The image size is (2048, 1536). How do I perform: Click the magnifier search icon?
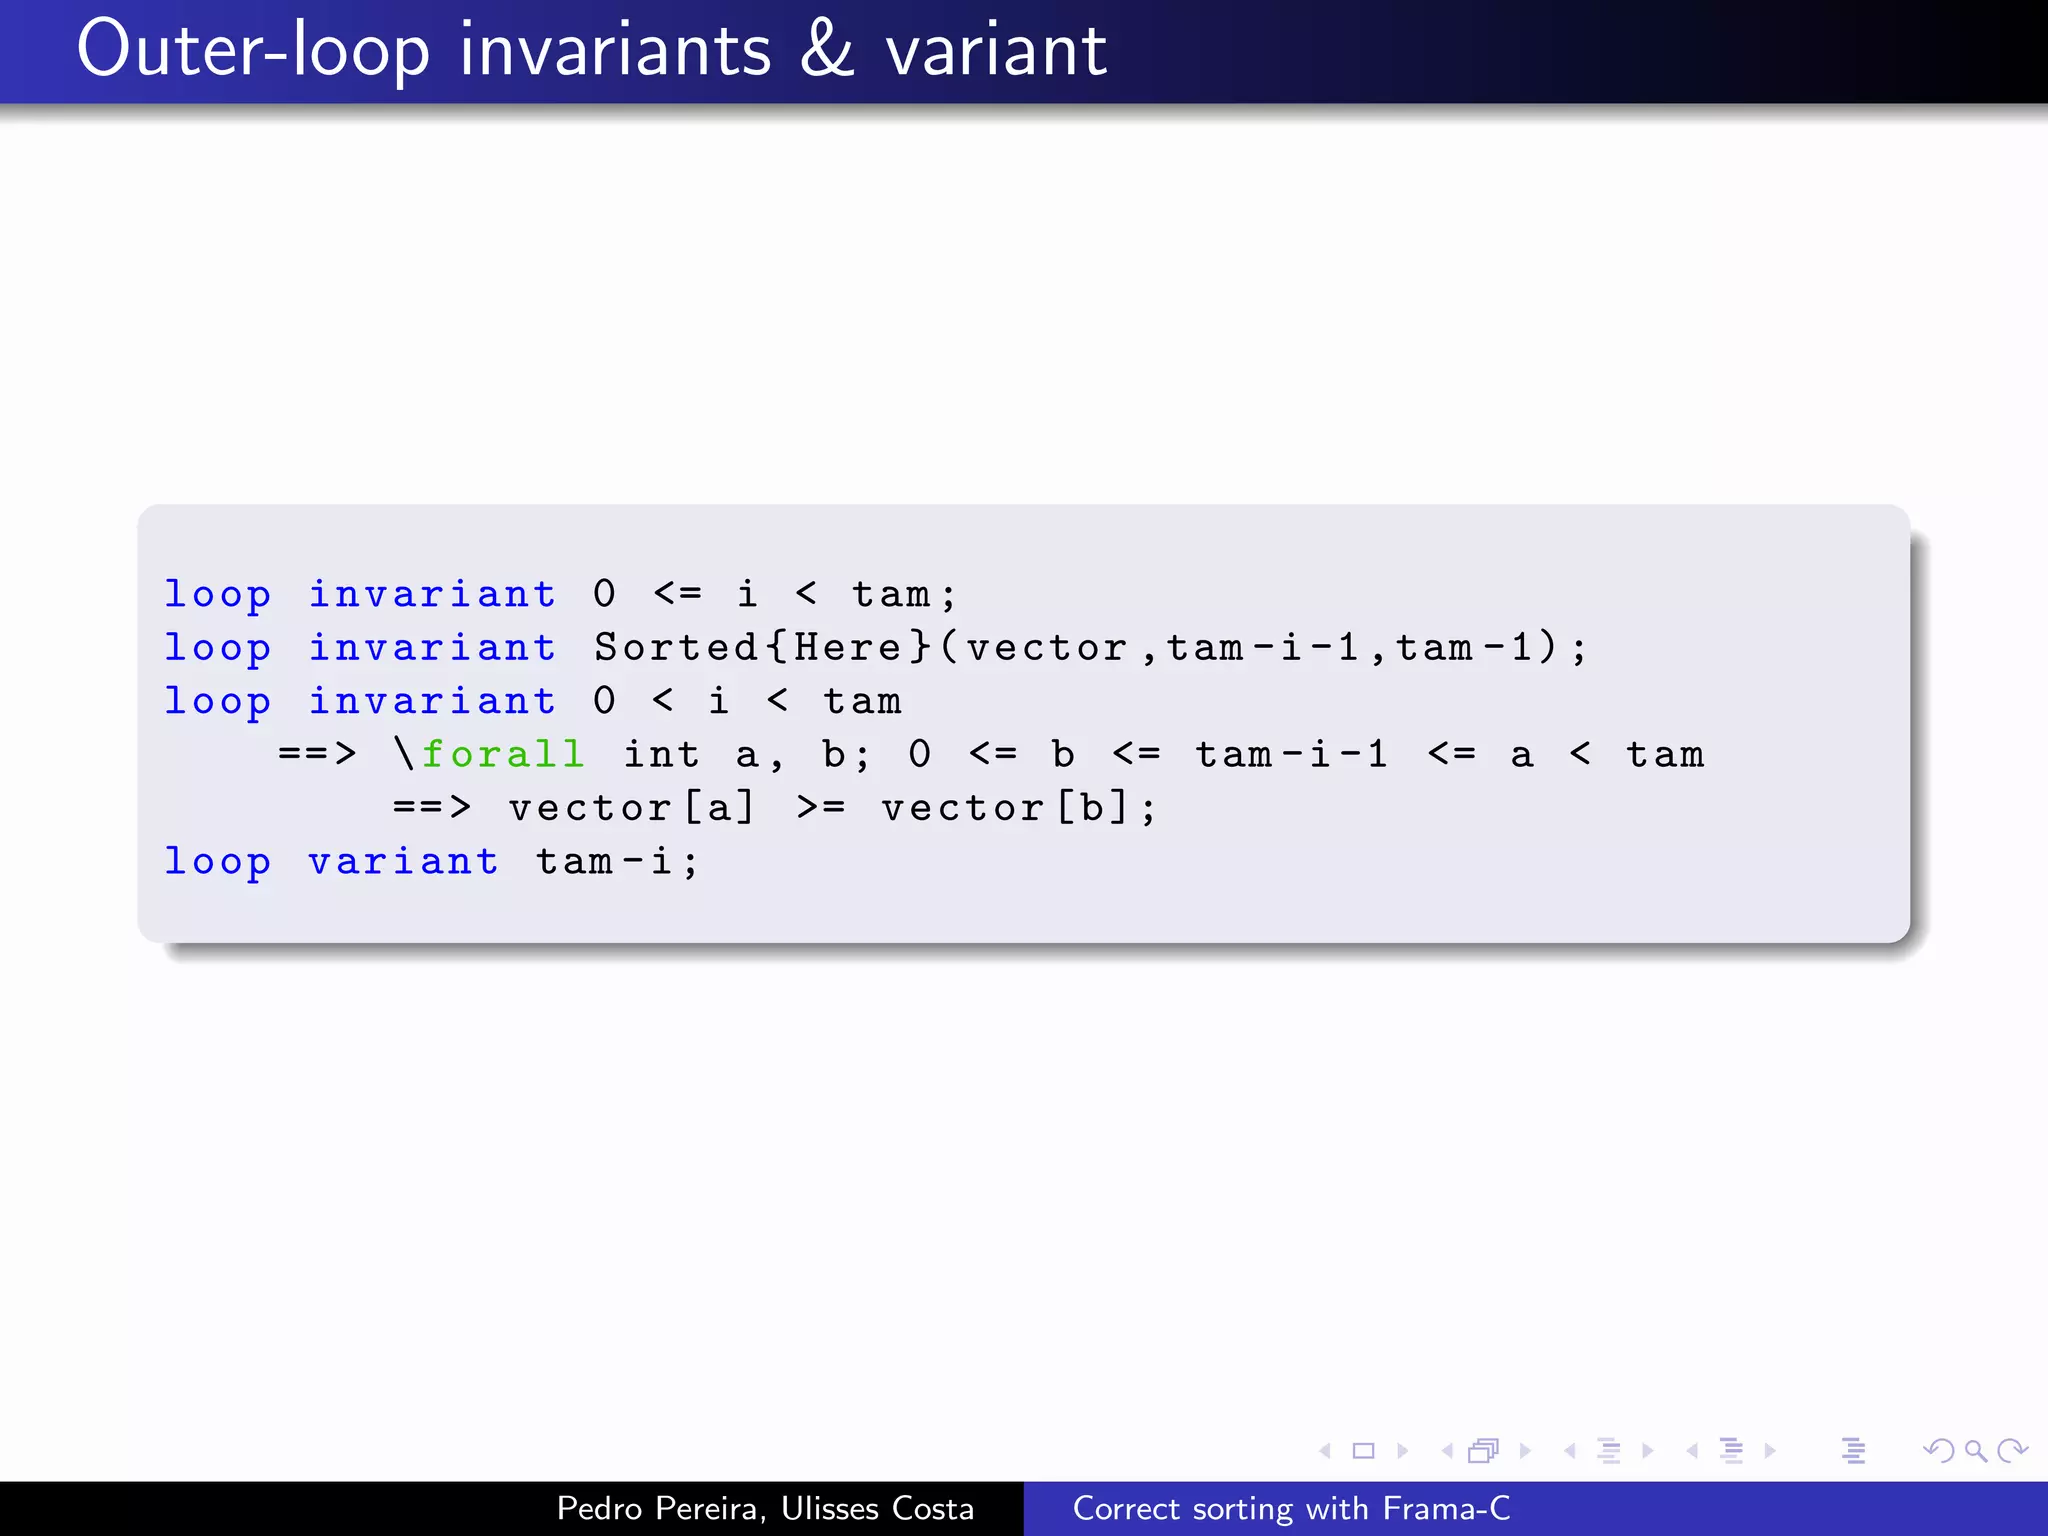[1976, 1451]
